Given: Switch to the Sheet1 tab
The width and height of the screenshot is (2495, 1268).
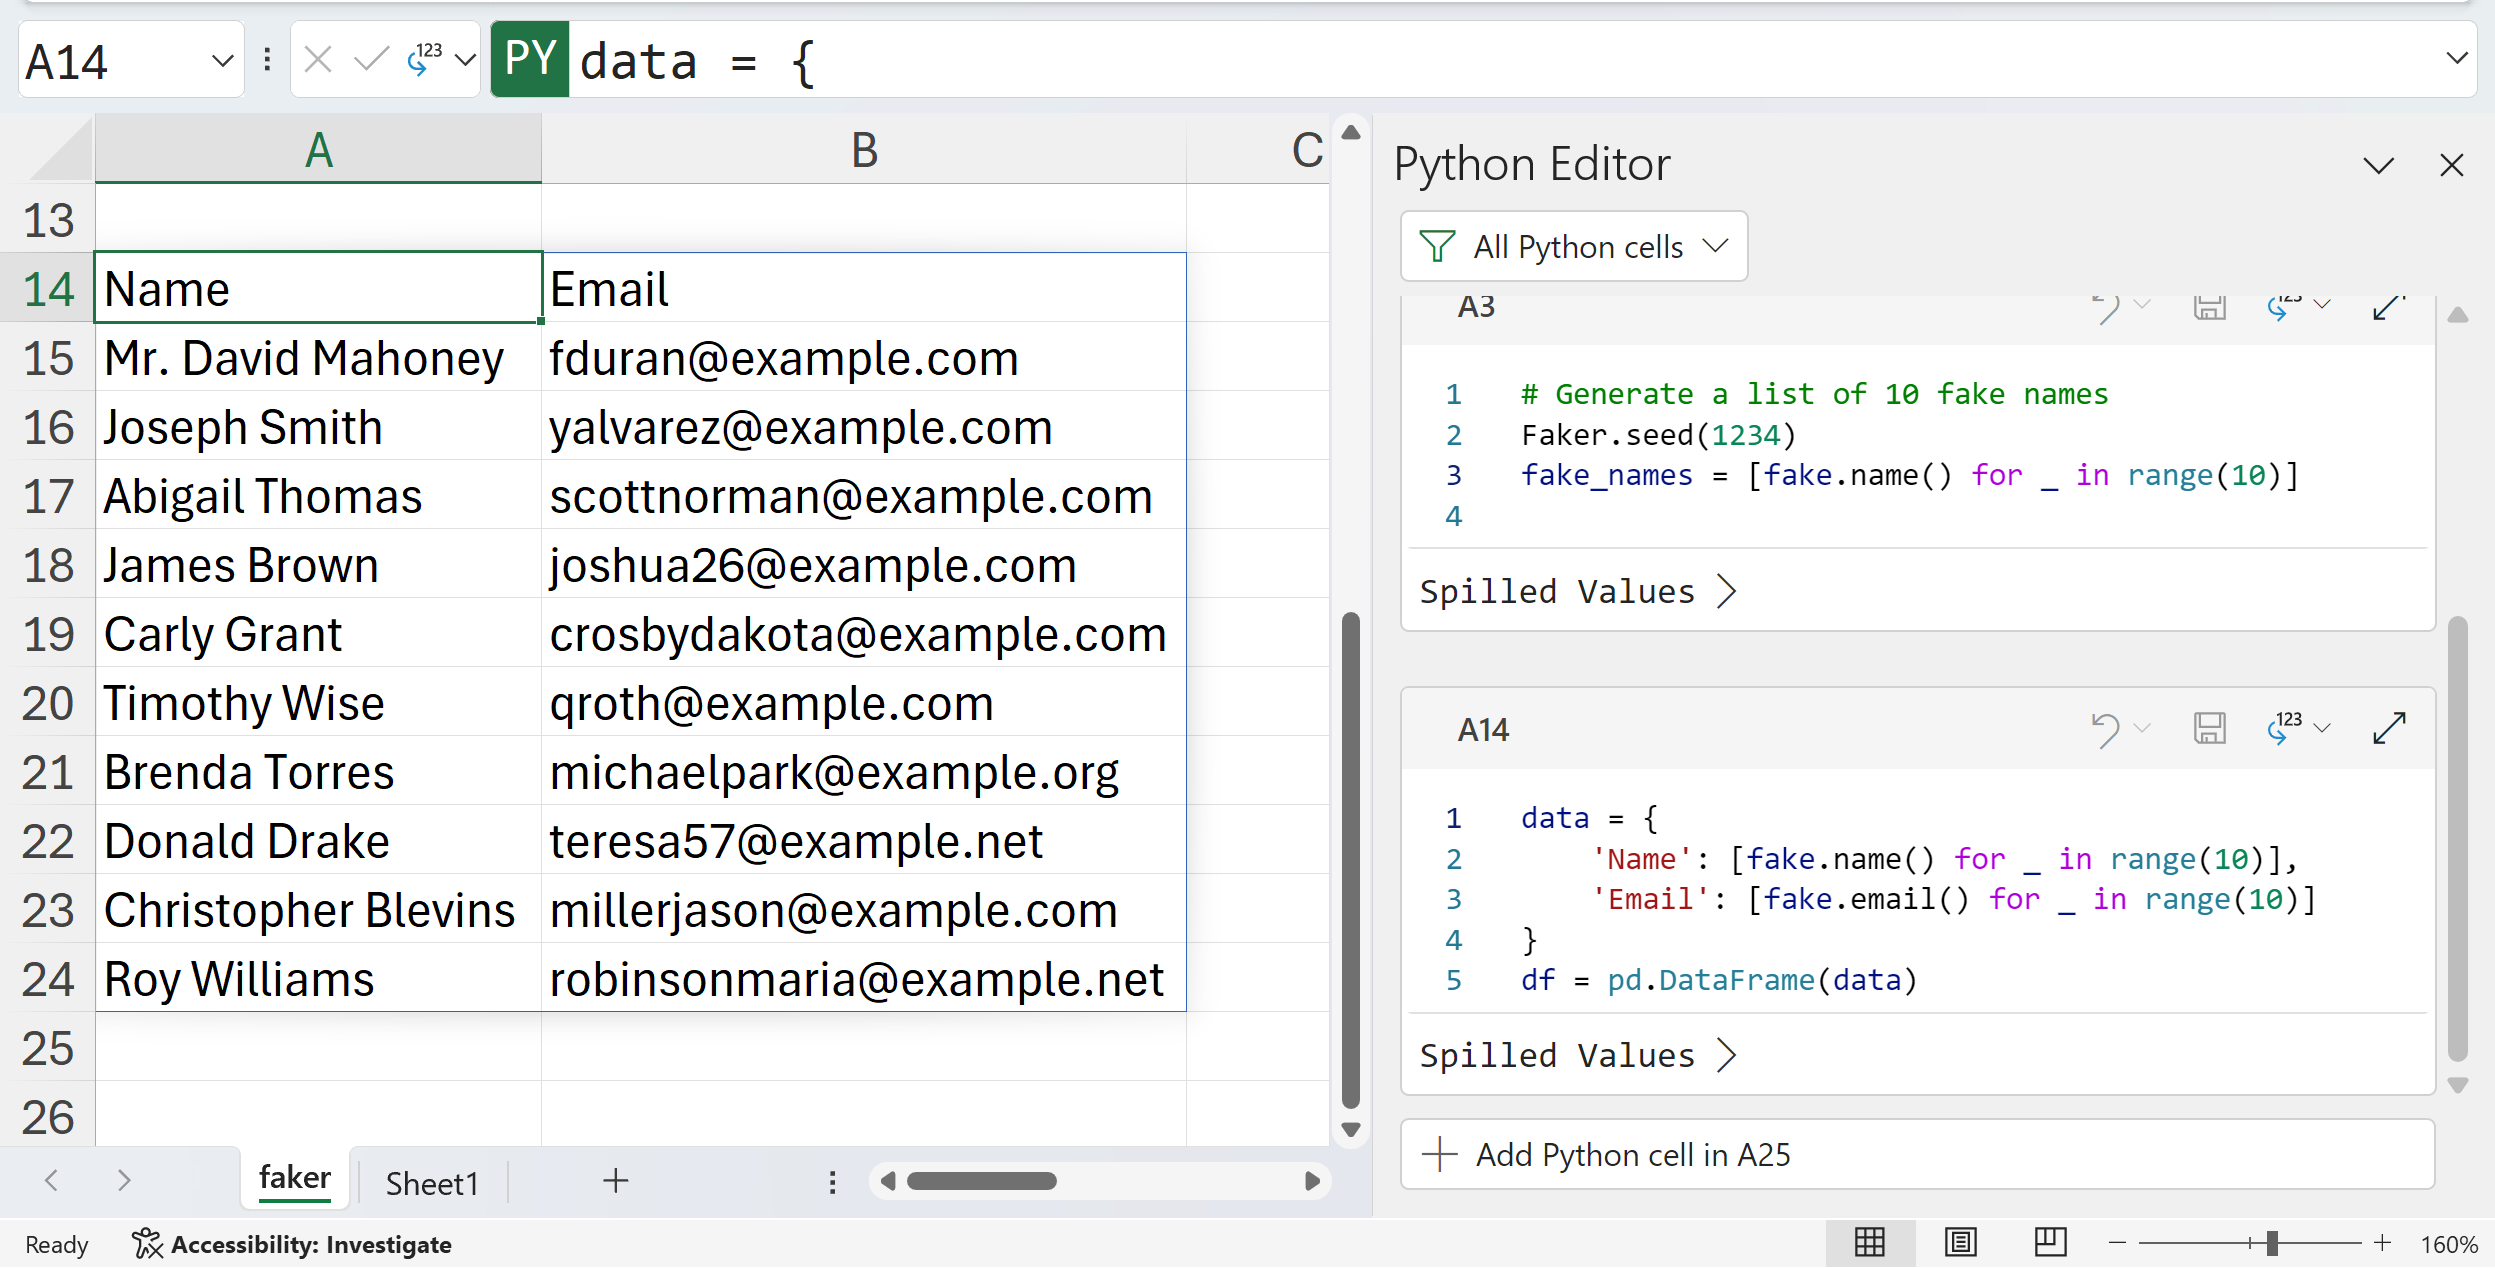Looking at the screenshot, I should [432, 1183].
